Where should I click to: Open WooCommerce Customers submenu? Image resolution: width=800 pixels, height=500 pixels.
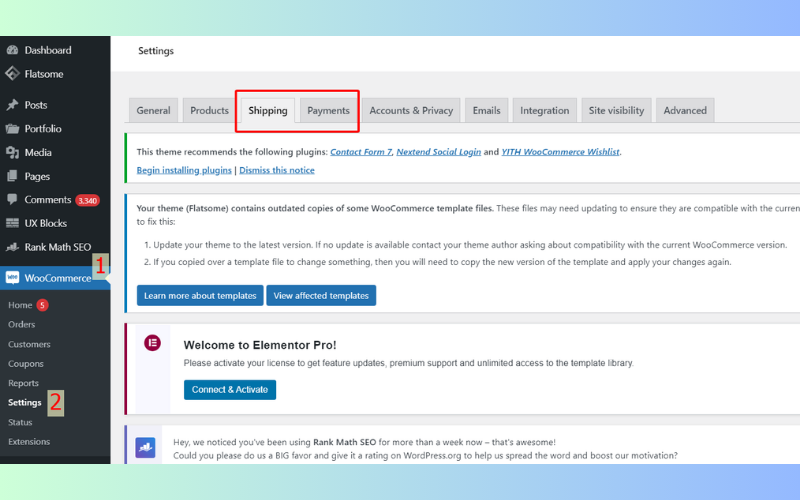pos(29,344)
